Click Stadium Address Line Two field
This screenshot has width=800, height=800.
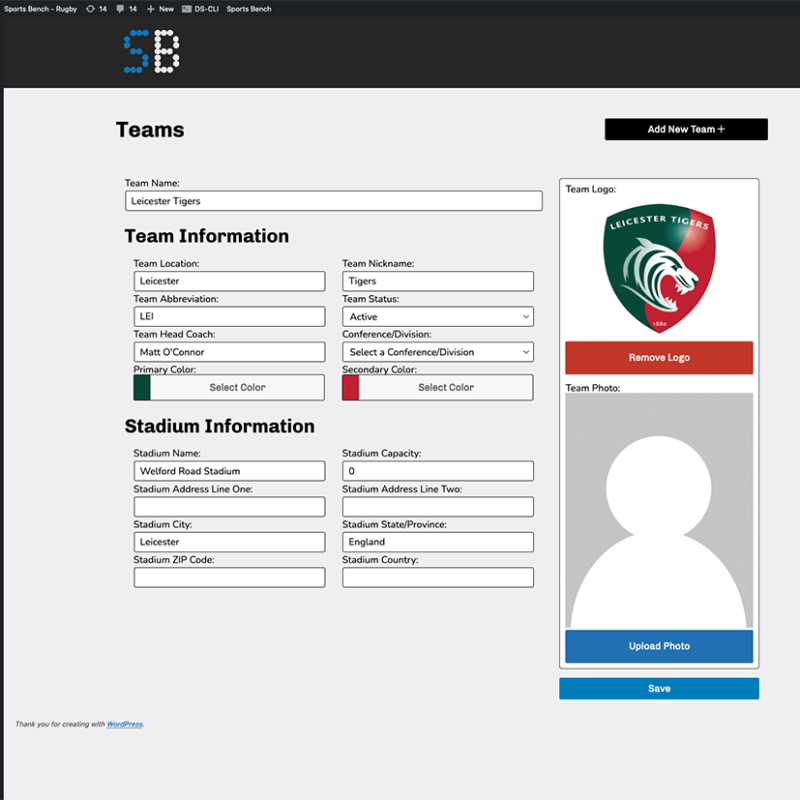[x=438, y=507]
